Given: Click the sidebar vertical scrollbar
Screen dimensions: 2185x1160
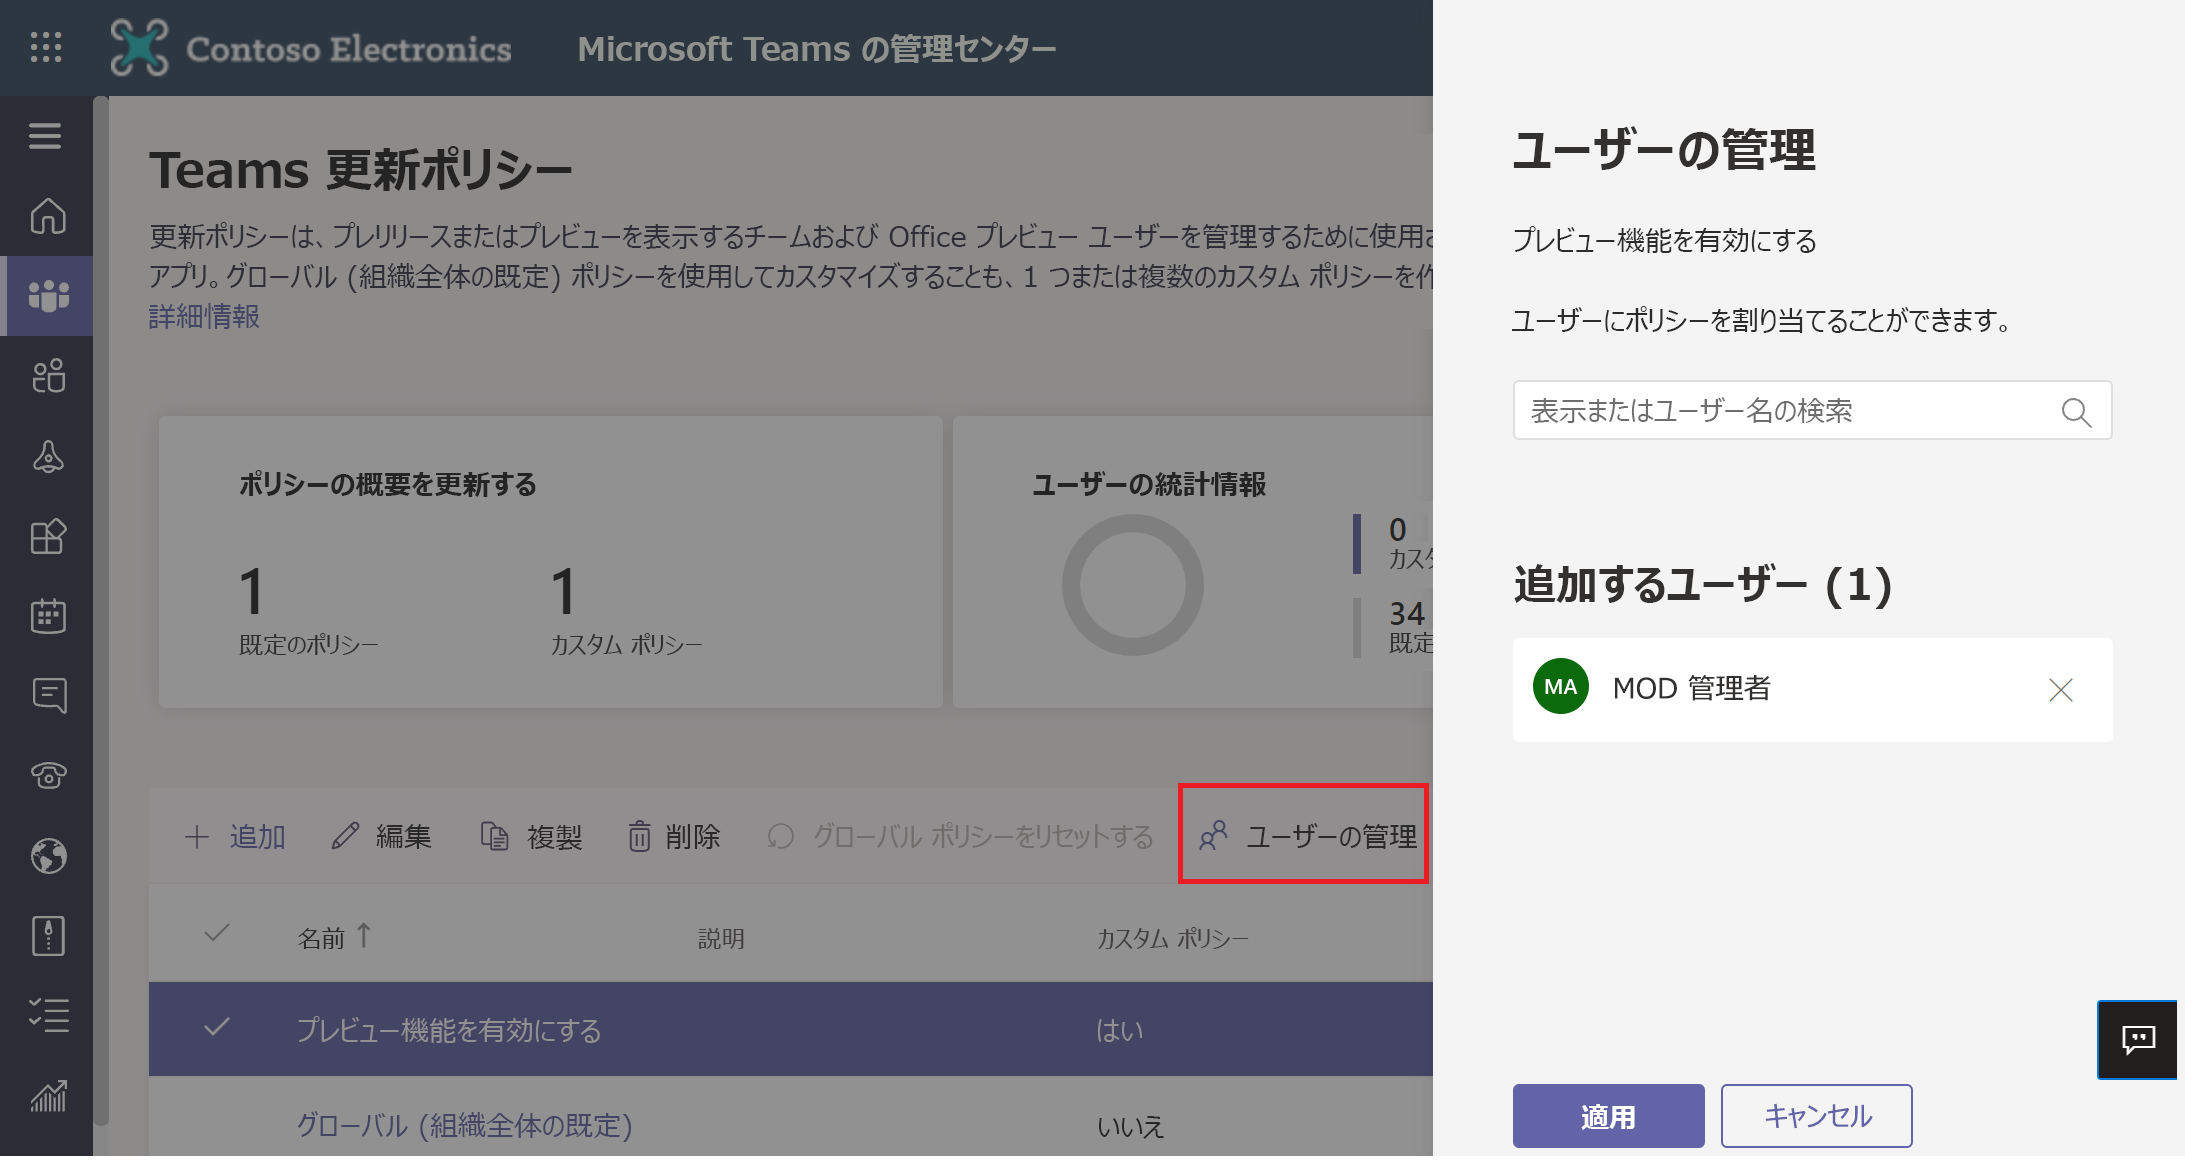Looking at the screenshot, I should [x=100, y=610].
